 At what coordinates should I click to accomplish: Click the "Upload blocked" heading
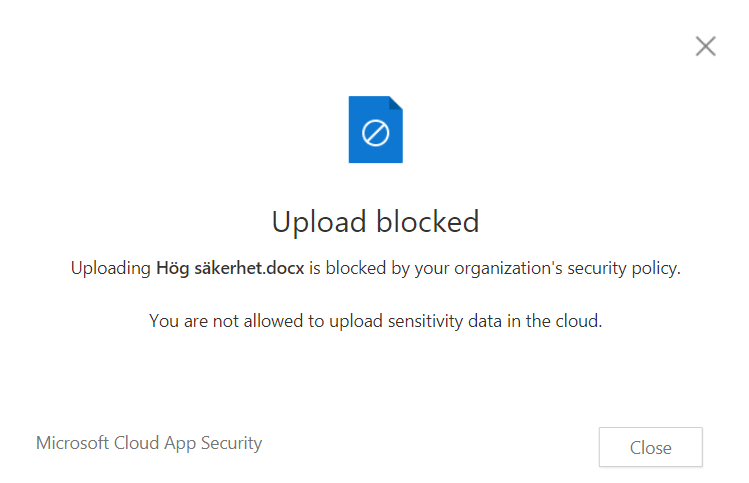coord(375,221)
